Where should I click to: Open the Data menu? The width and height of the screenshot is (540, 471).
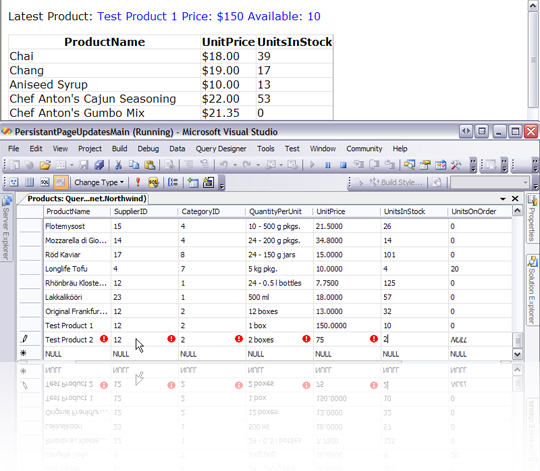pyautogui.click(x=177, y=149)
